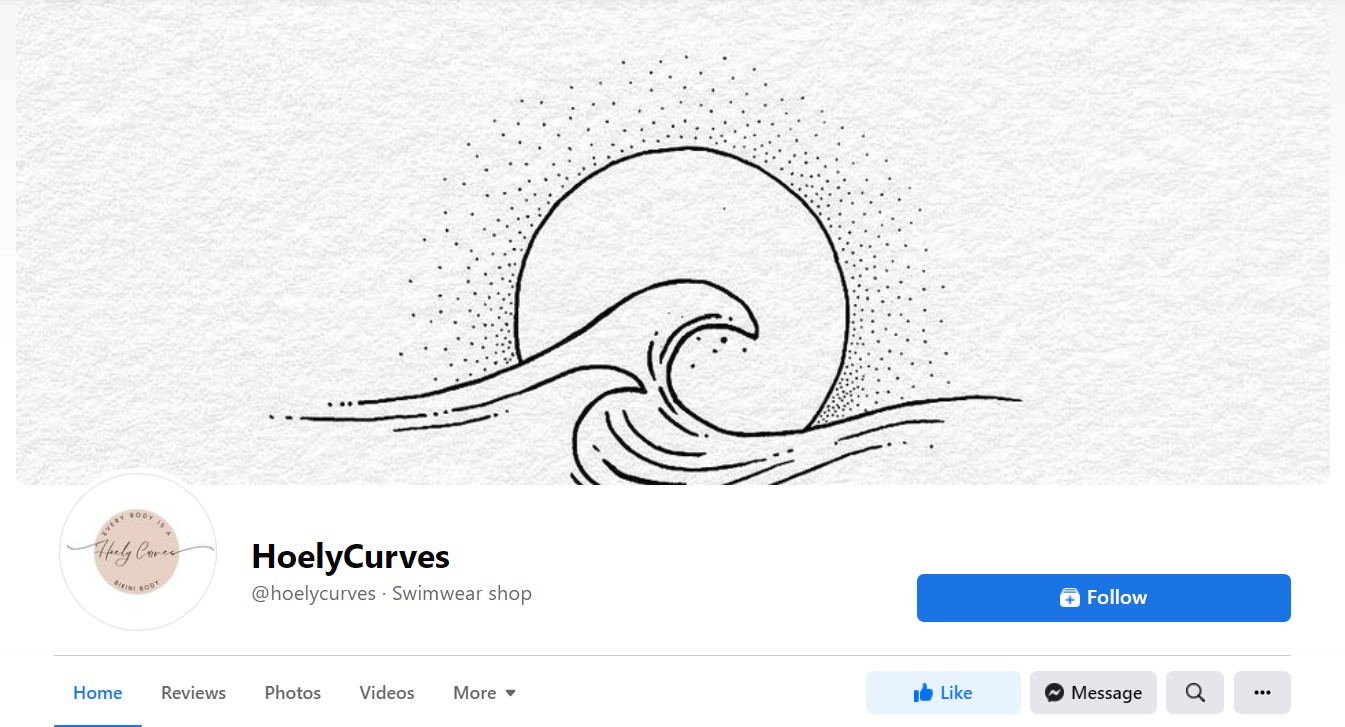Click the thumbs-up icon
This screenshot has height=727, width=1345.
point(923,693)
